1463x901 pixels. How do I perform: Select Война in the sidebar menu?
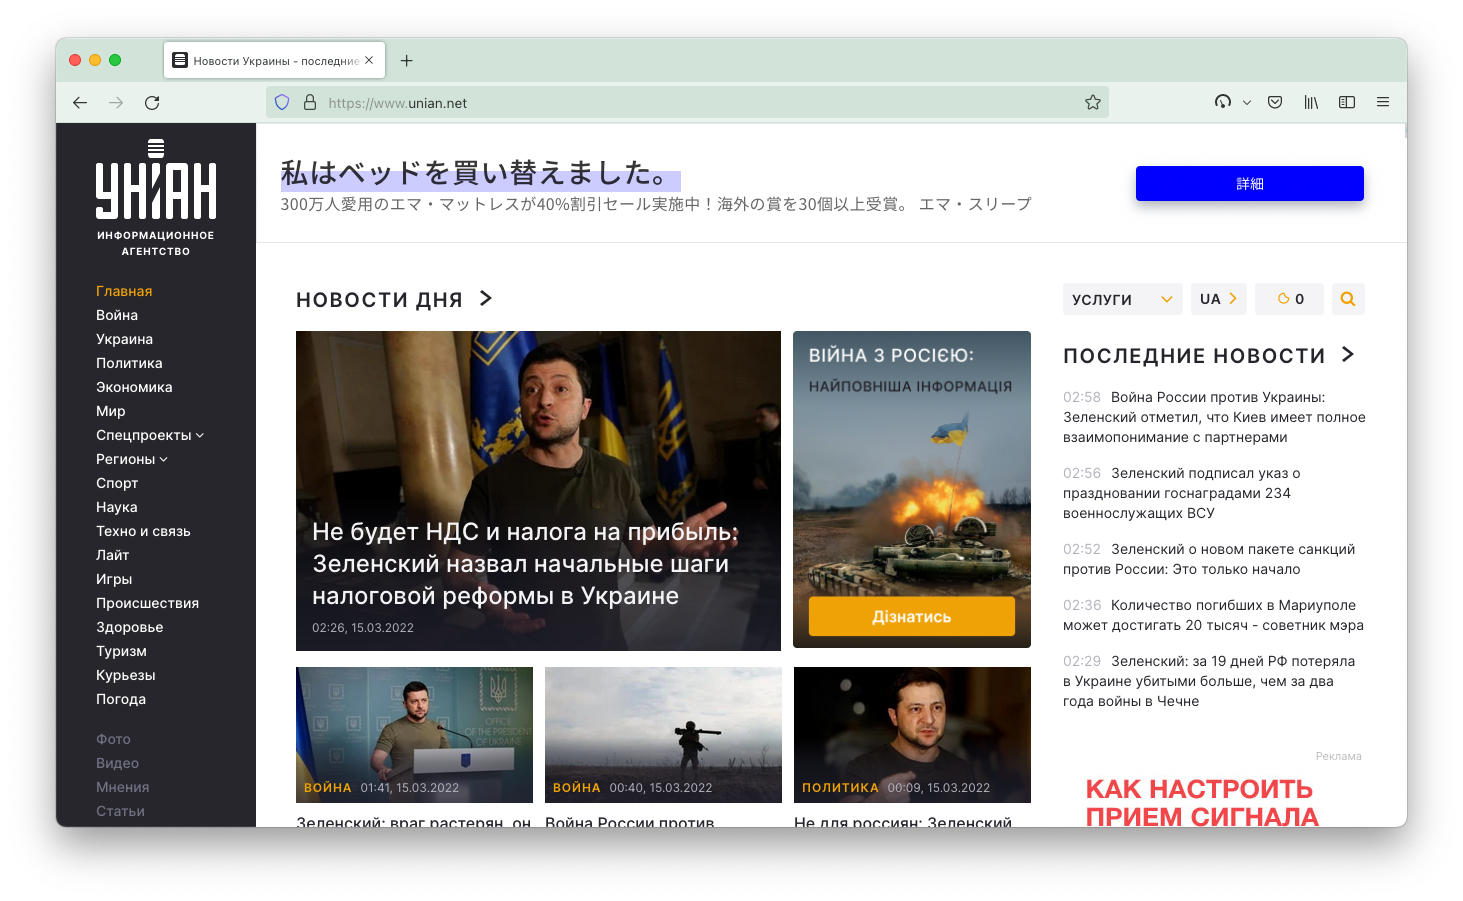(116, 314)
